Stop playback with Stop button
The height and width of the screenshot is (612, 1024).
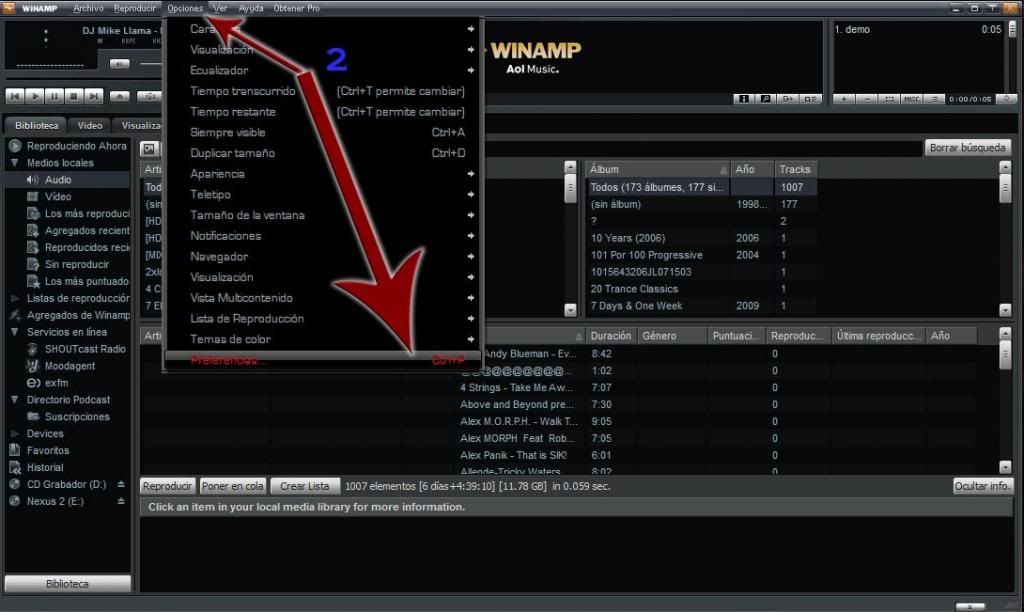coord(74,96)
